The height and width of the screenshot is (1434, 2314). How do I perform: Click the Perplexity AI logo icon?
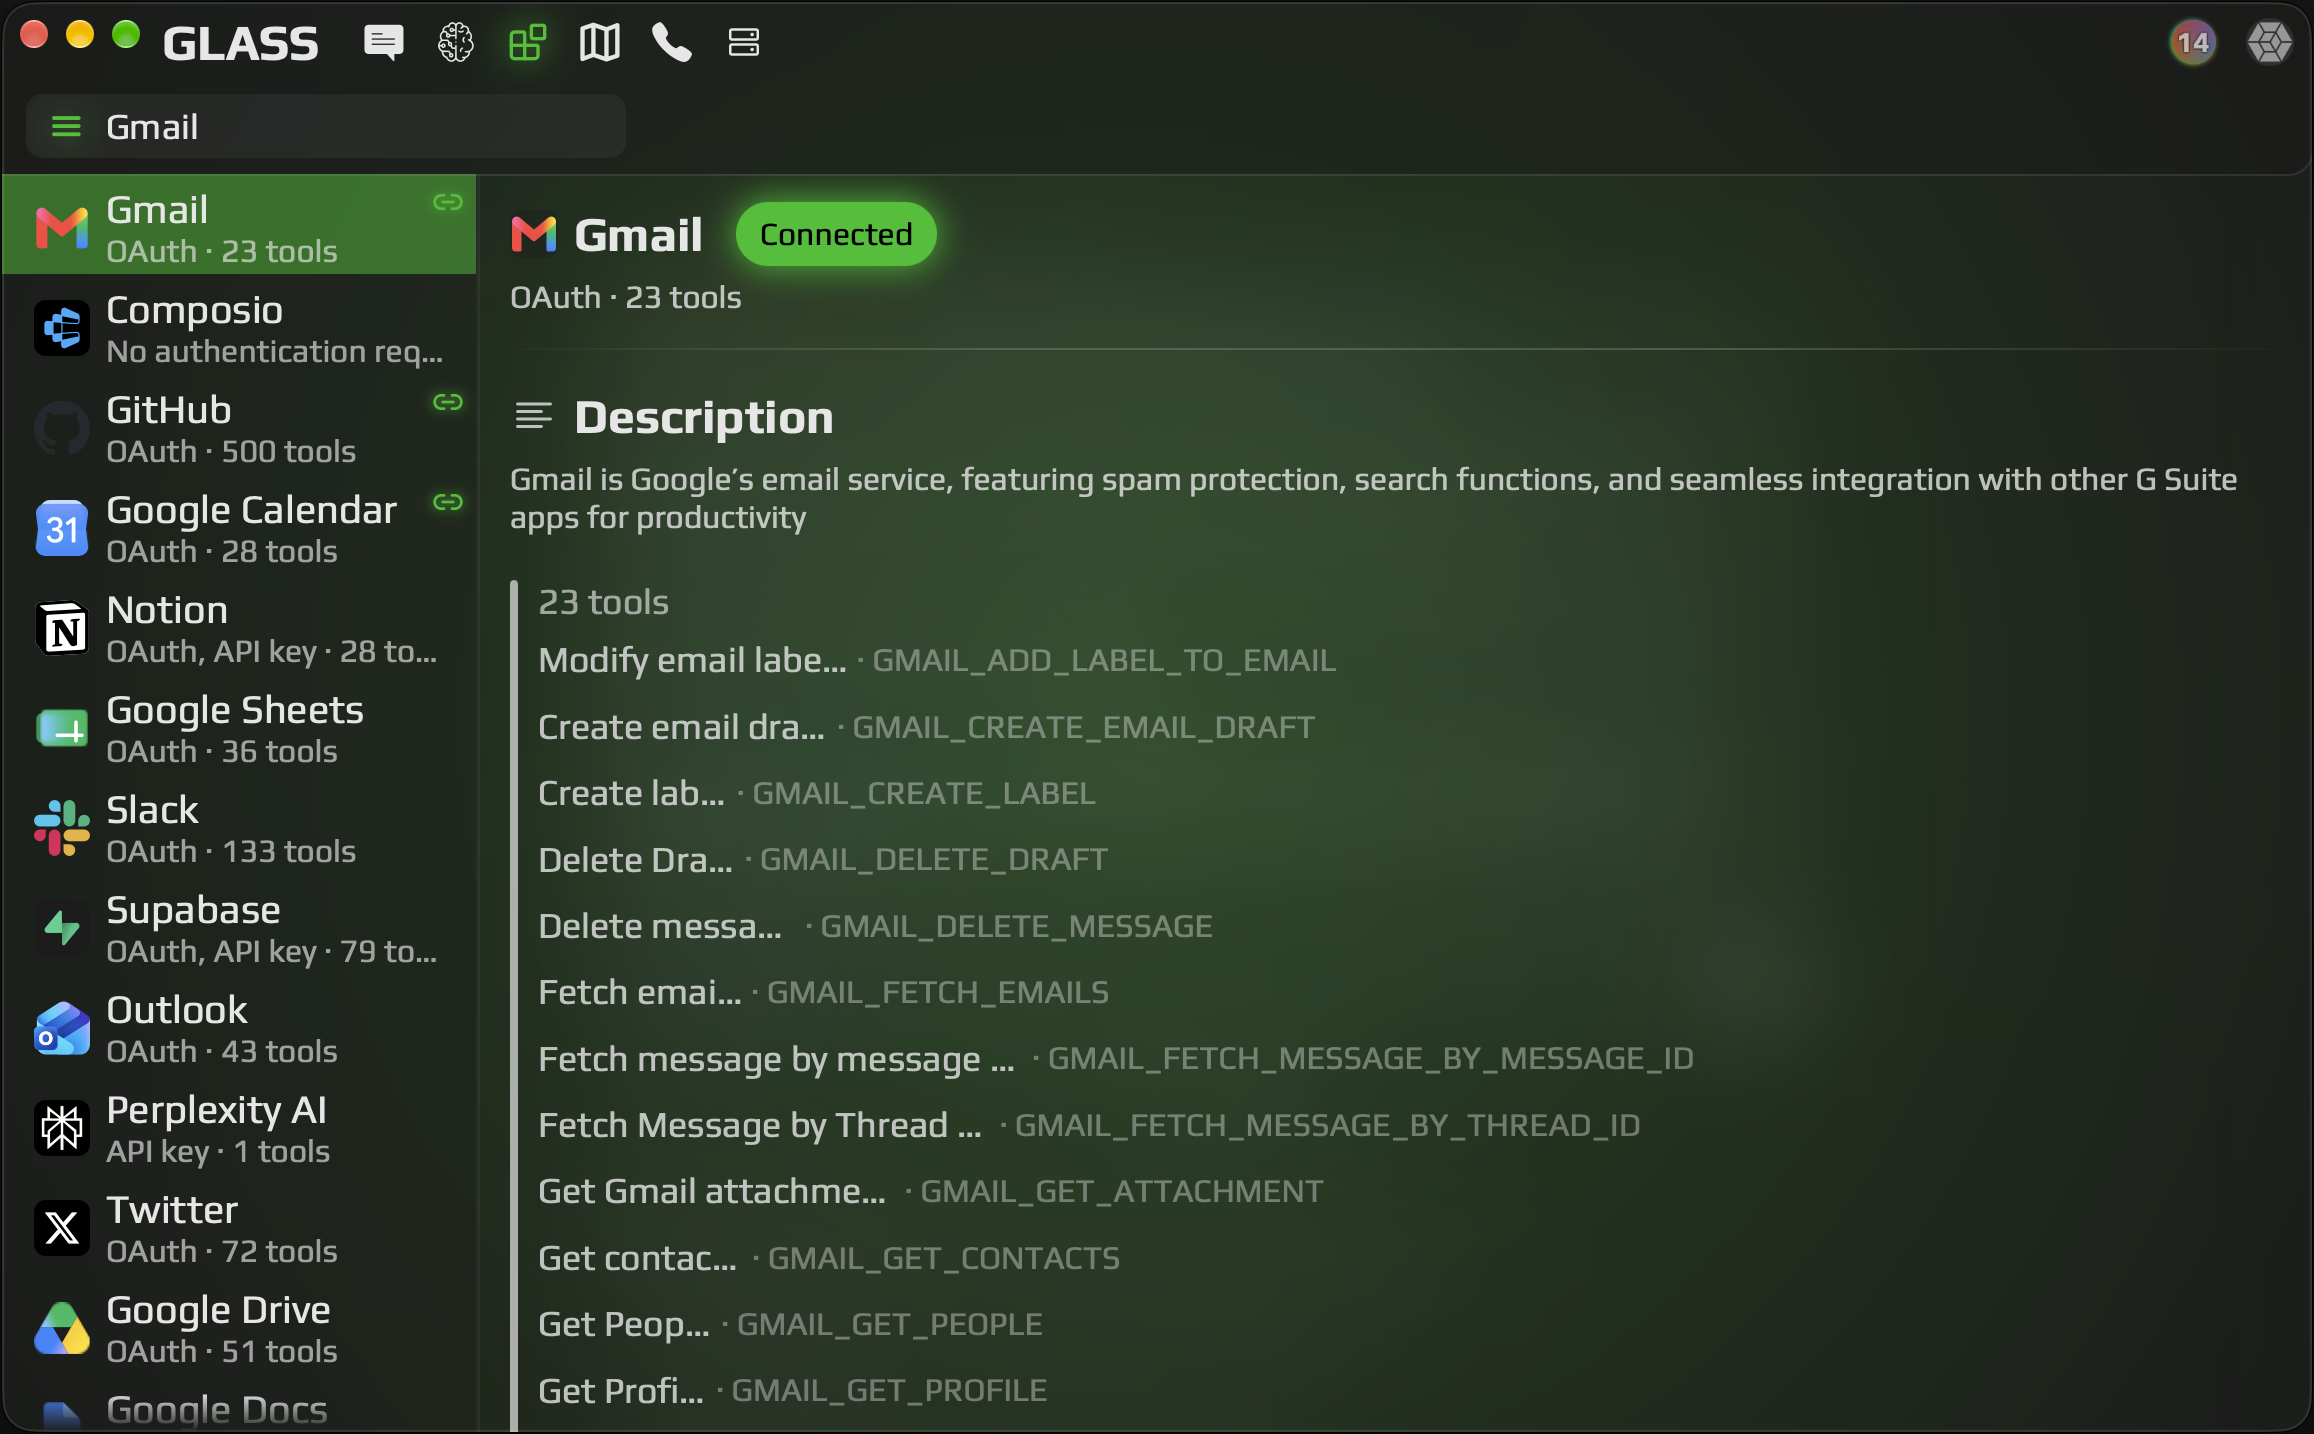click(62, 1129)
